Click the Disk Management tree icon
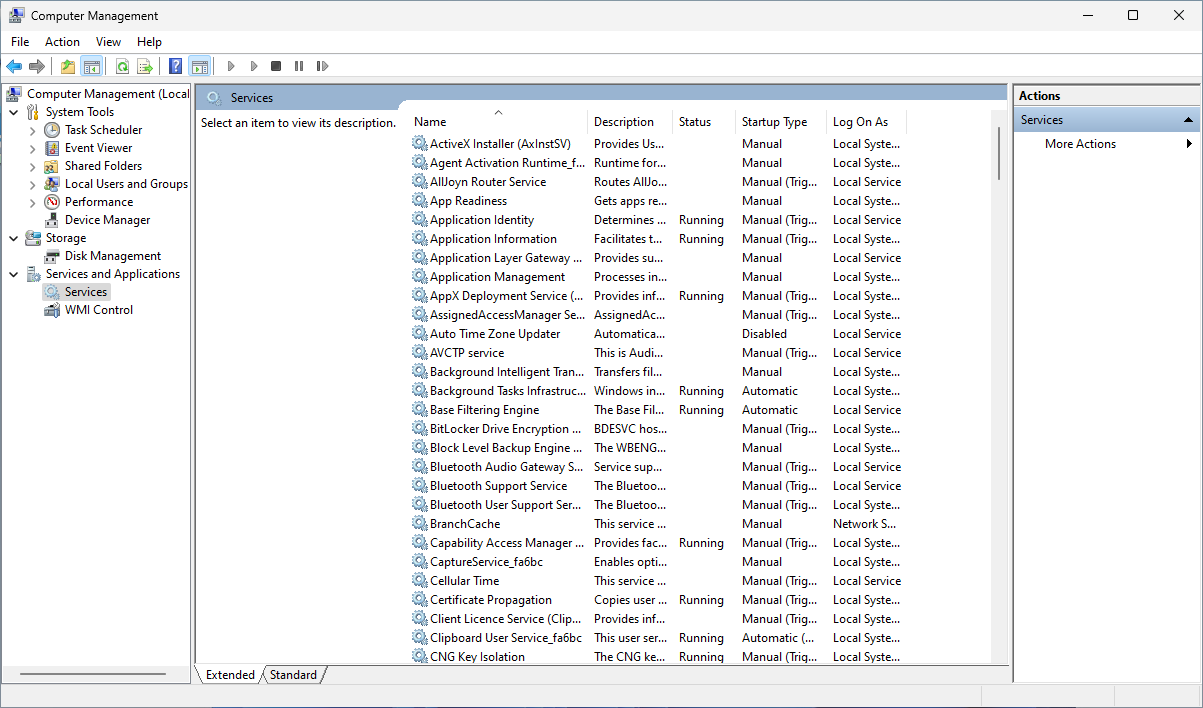 tap(52, 256)
